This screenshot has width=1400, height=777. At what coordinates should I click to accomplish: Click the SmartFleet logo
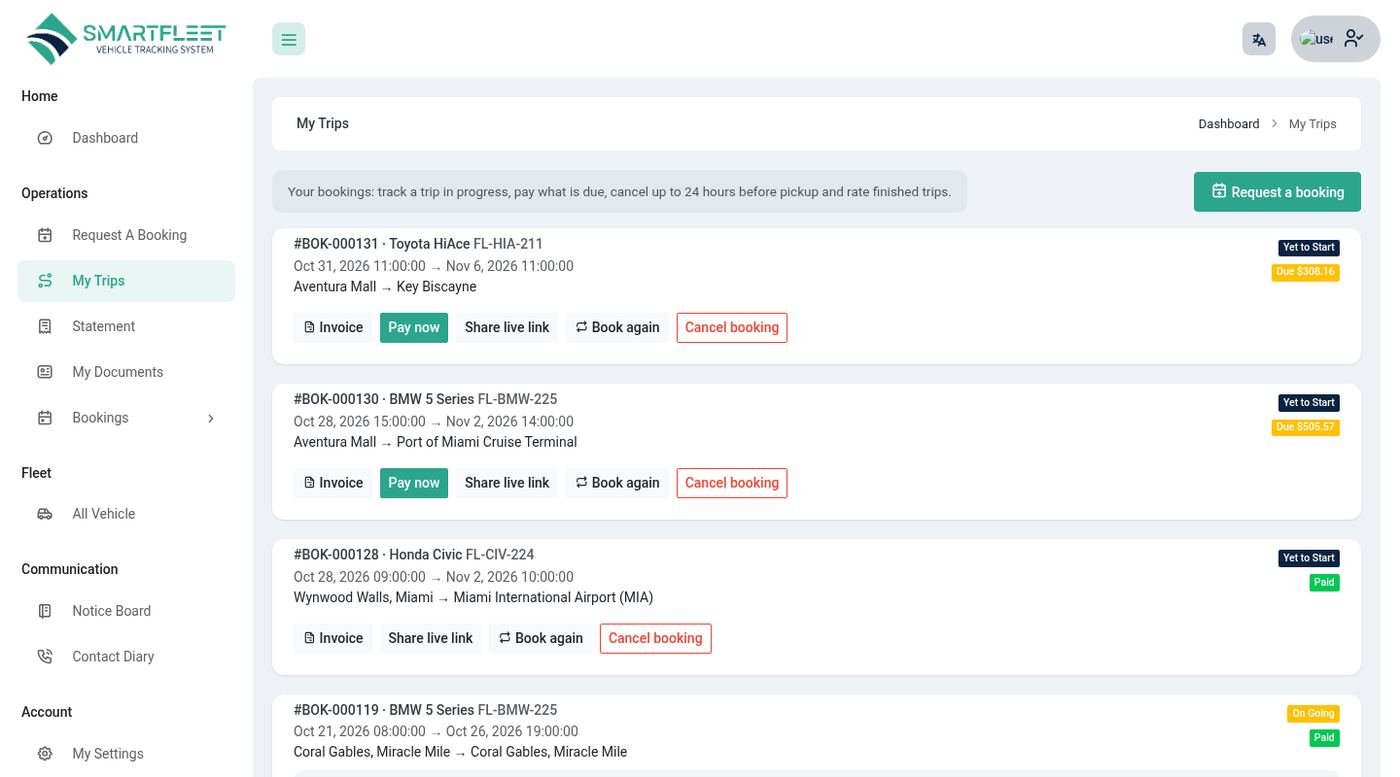[x=126, y=39]
